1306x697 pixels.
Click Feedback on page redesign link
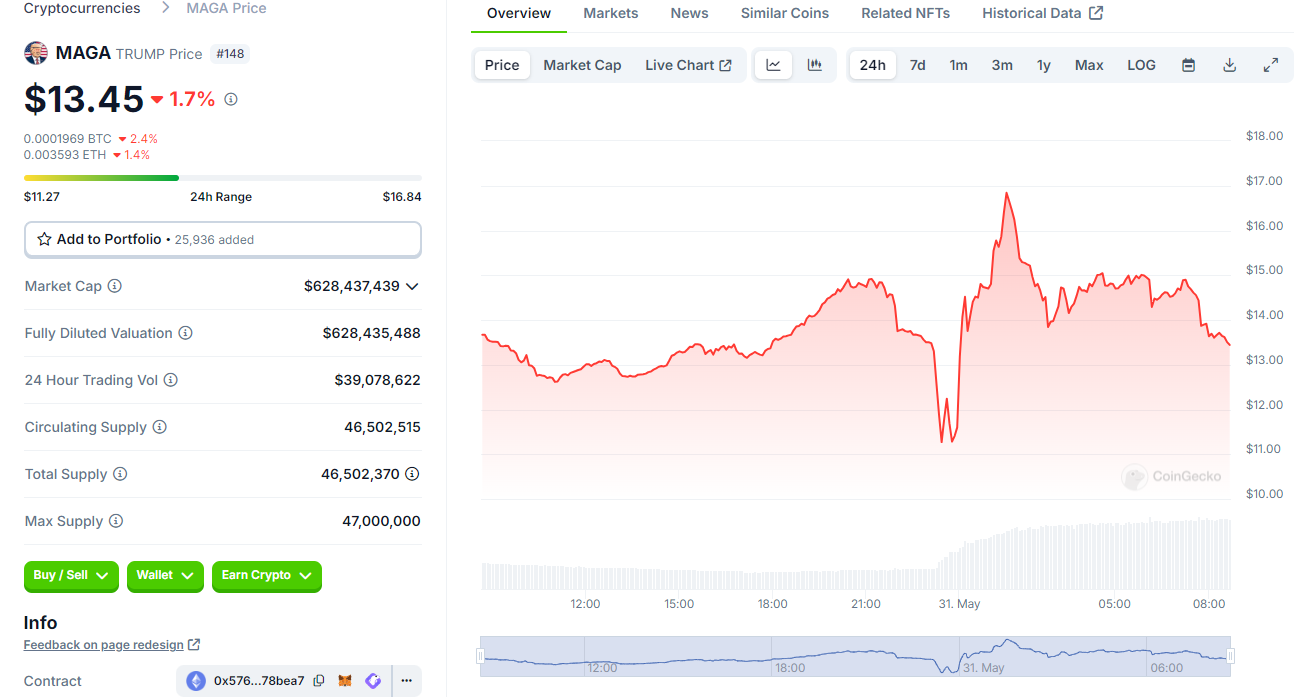pos(112,645)
